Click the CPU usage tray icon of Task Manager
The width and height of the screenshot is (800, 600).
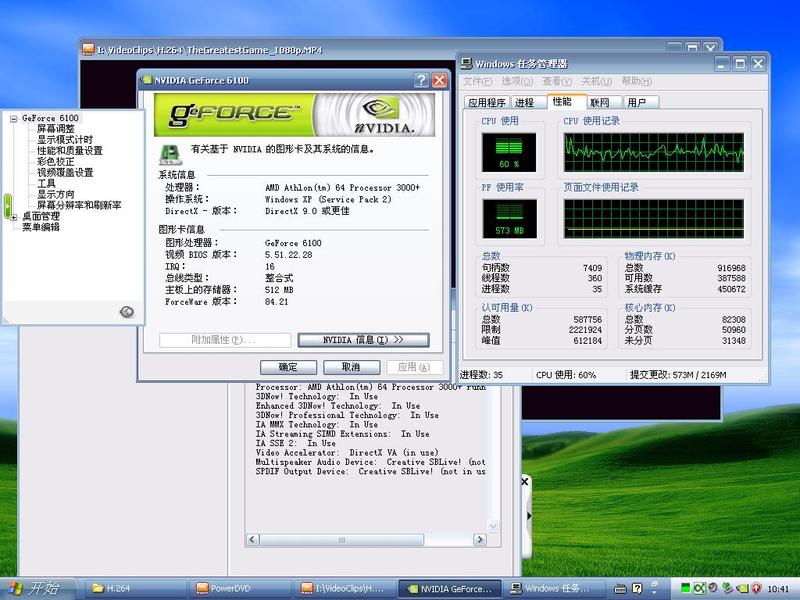(686, 588)
